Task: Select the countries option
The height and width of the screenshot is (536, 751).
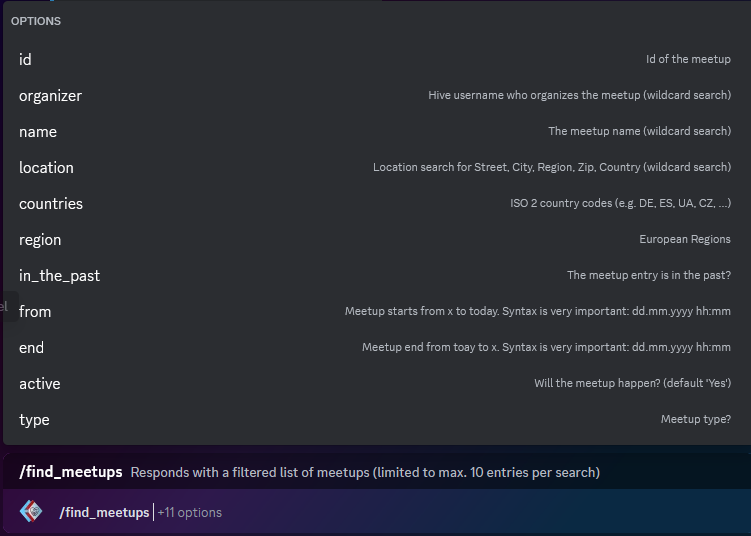Action: coord(375,203)
